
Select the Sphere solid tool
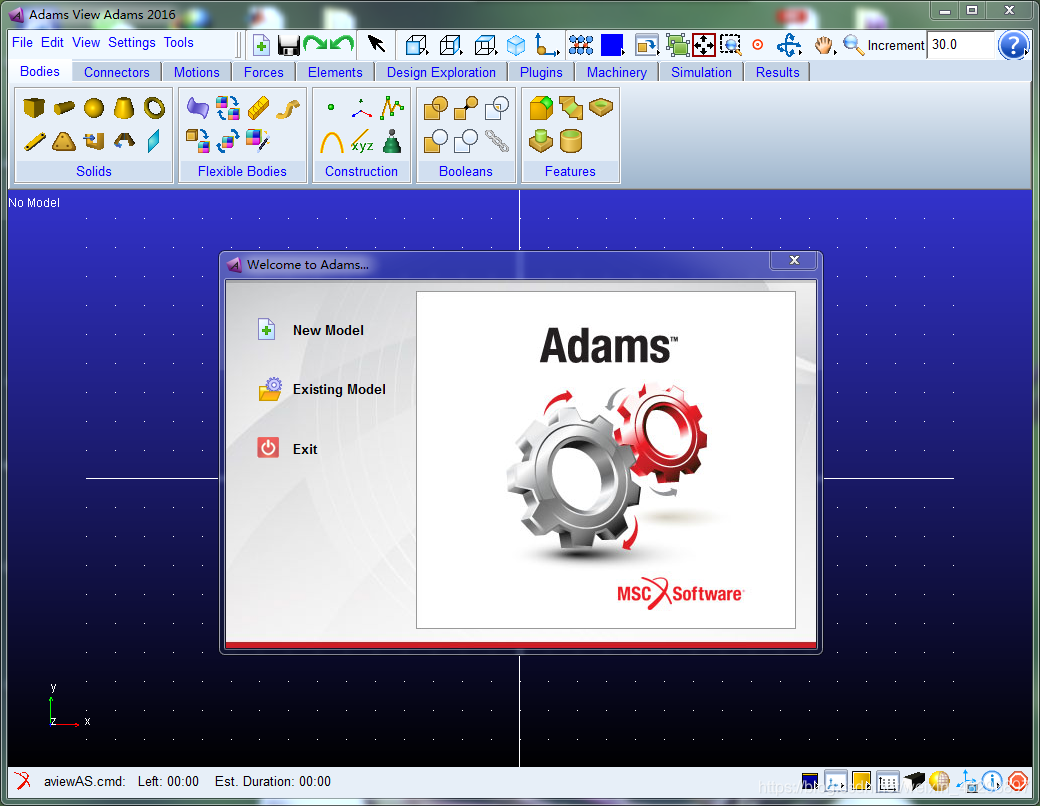(x=94, y=107)
